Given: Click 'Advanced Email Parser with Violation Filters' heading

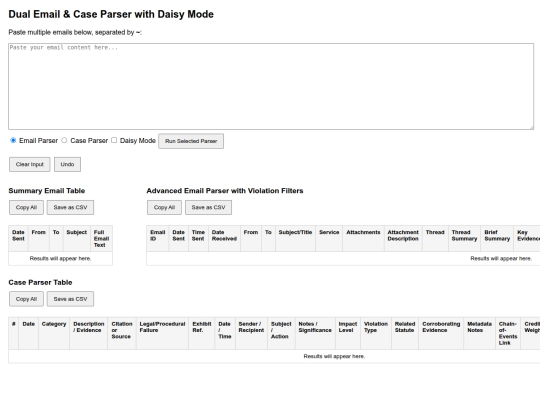Looking at the screenshot, I should (225, 191).
